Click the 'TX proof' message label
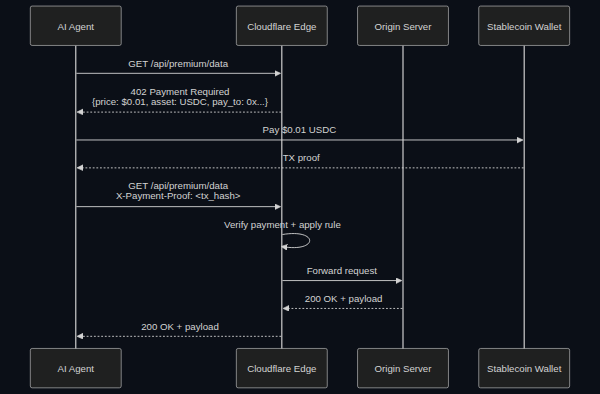This screenshot has height=394, width=600. [x=301, y=158]
